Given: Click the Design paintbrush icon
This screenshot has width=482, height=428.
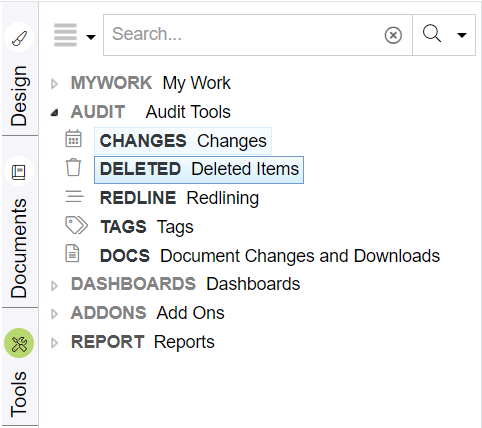Looking at the screenshot, I should click(19, 37).
